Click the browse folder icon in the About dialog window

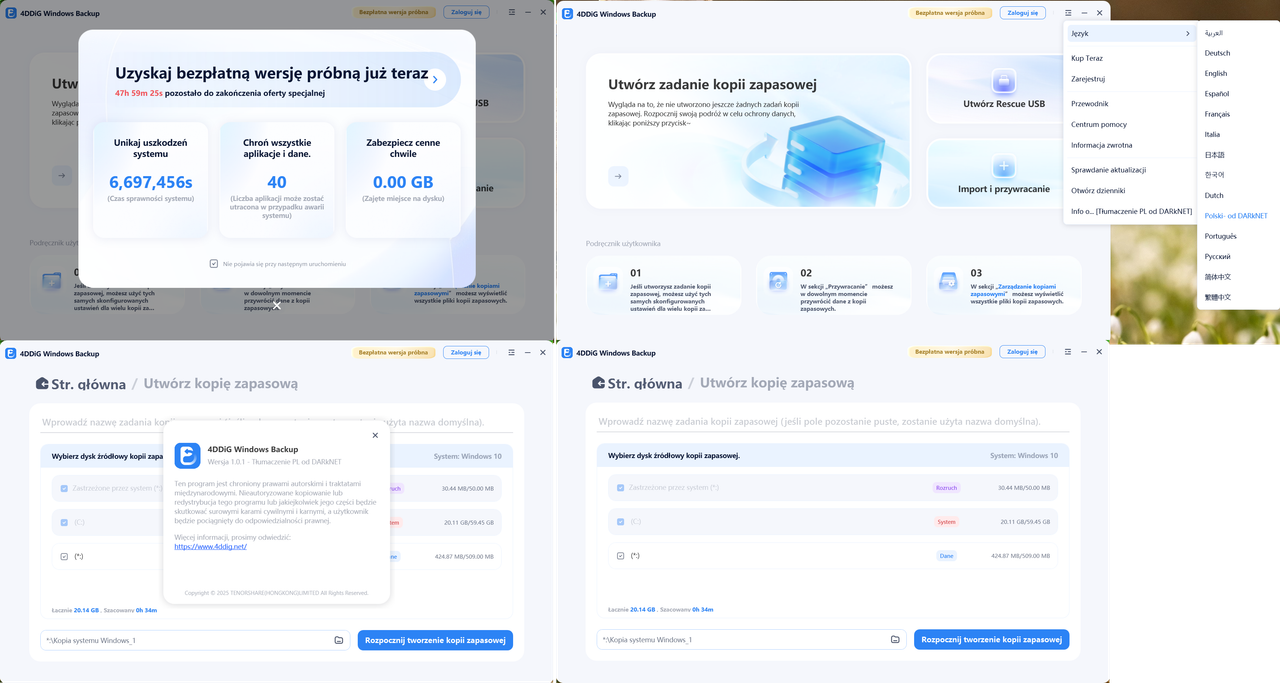click(x=339, y=640)
